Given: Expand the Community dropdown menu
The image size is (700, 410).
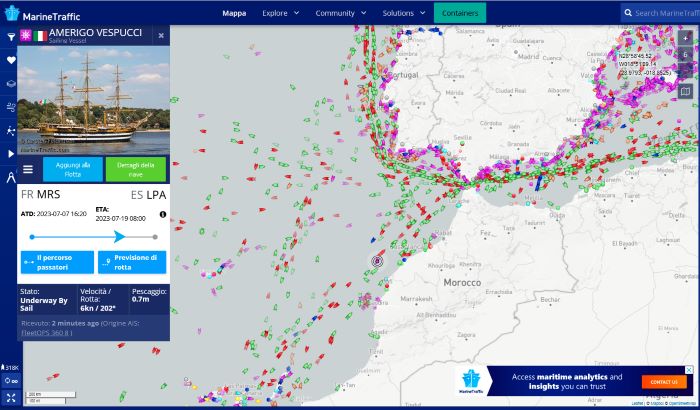Looking at the screenshot, I should coord(340,13).
